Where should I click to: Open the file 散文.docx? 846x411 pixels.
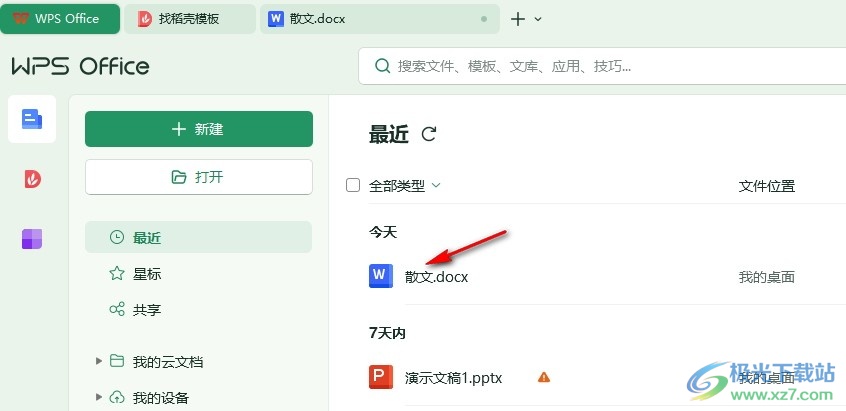pyautogui.click(x=436, y=277)
